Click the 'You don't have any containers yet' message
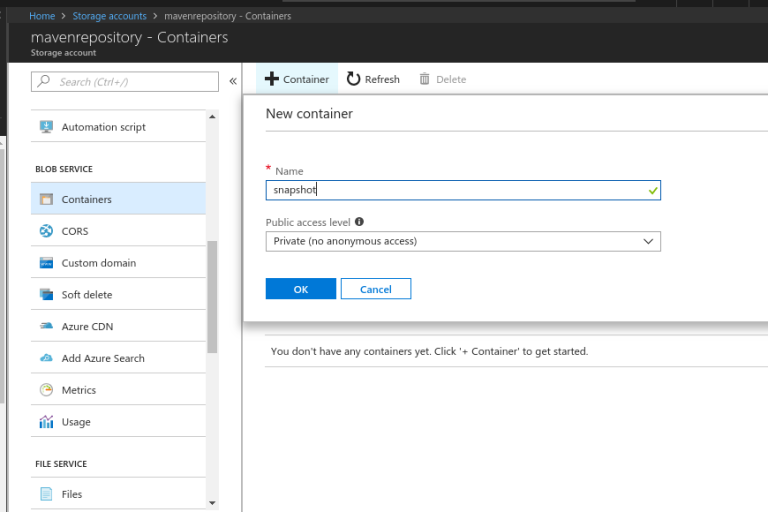This screenshot has width=768, height=512. click(x=430, y=351)
